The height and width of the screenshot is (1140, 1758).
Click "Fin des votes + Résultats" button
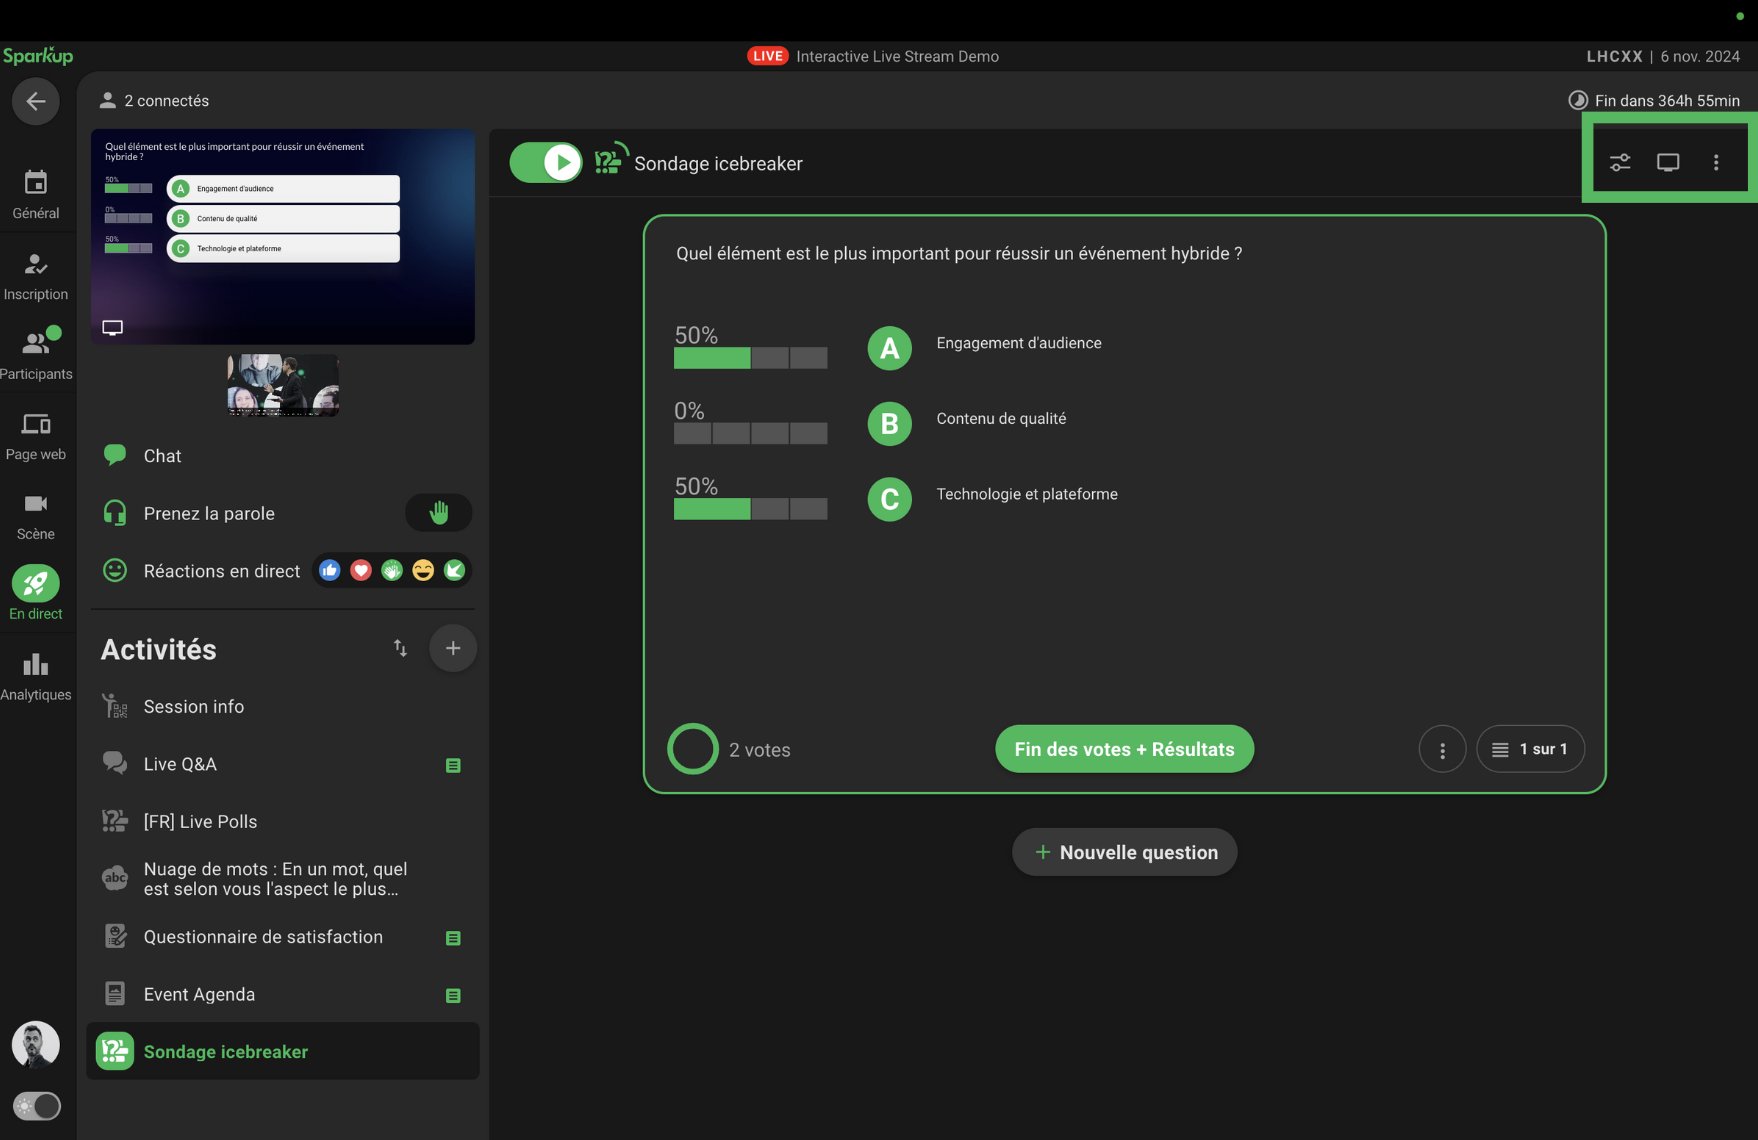[x=1124, y=749]
